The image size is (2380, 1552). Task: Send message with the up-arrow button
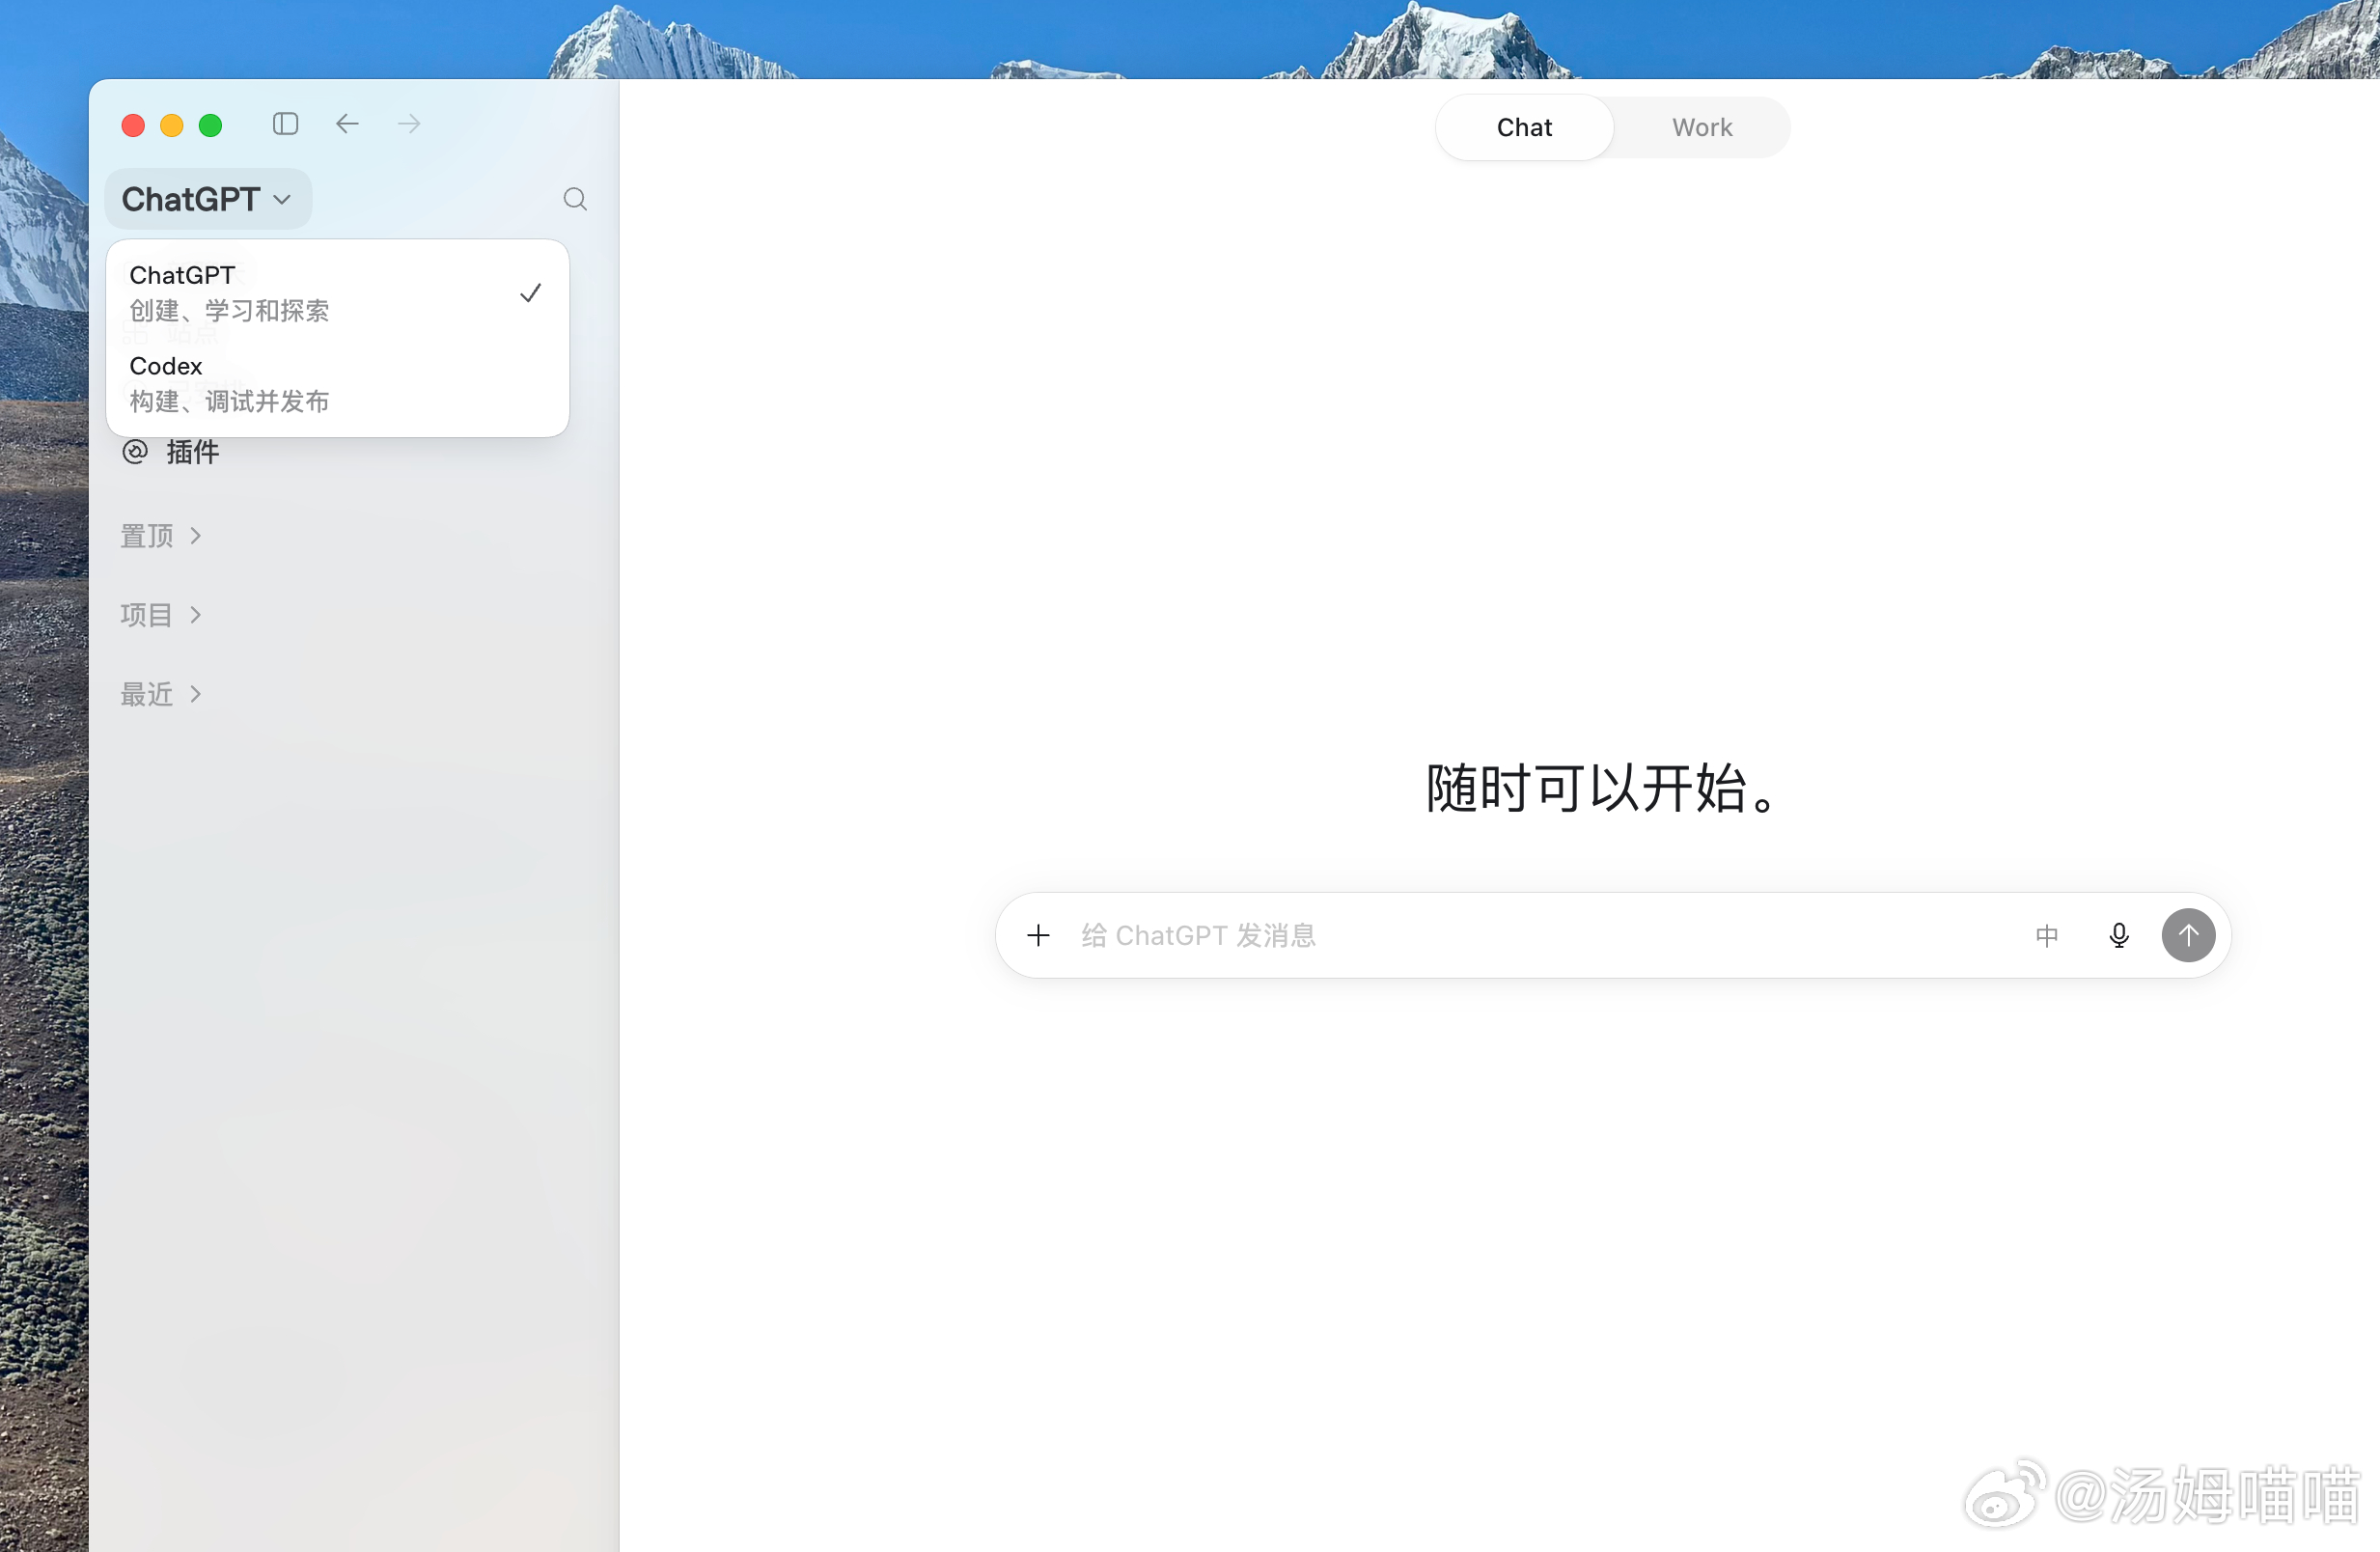click(x=2188, y=935)
